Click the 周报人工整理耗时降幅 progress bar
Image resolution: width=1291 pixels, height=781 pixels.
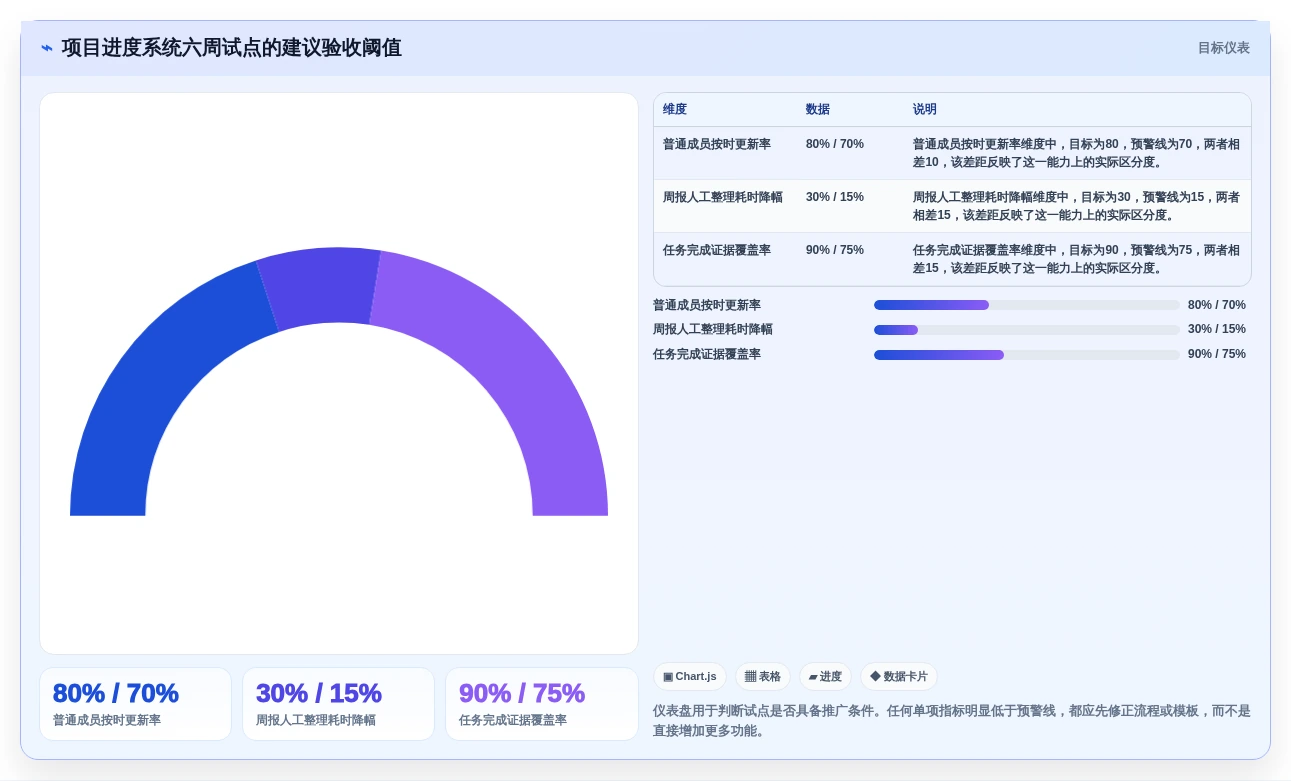(1027, 330)
